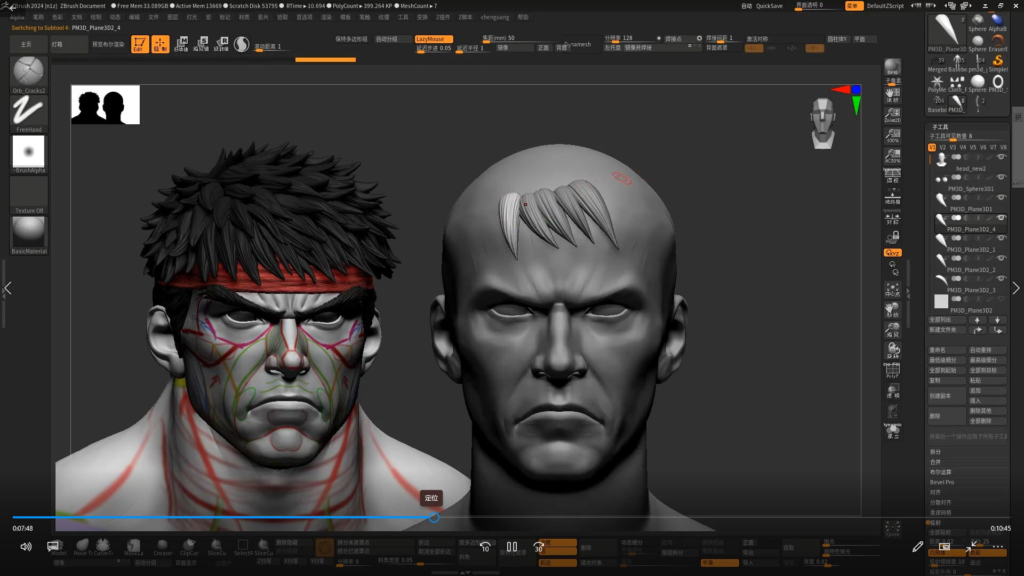Pause the video playback

(511, 547)
